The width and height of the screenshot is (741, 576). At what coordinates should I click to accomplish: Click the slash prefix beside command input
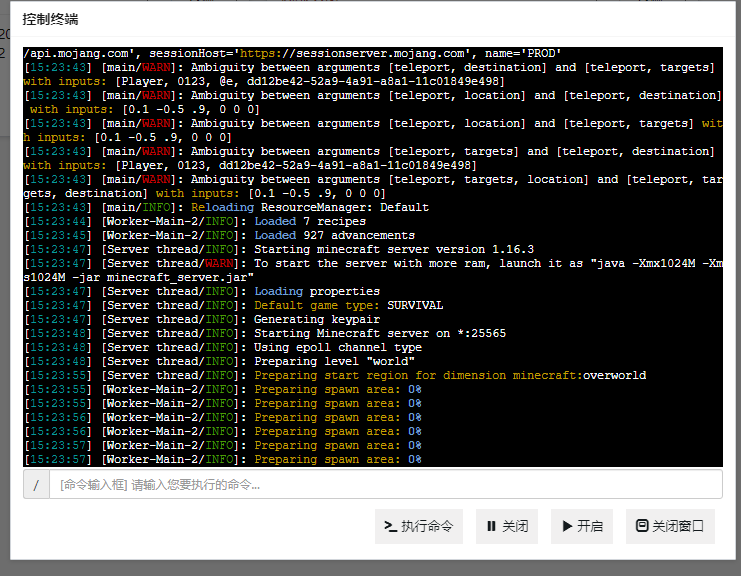click(36, 485)
